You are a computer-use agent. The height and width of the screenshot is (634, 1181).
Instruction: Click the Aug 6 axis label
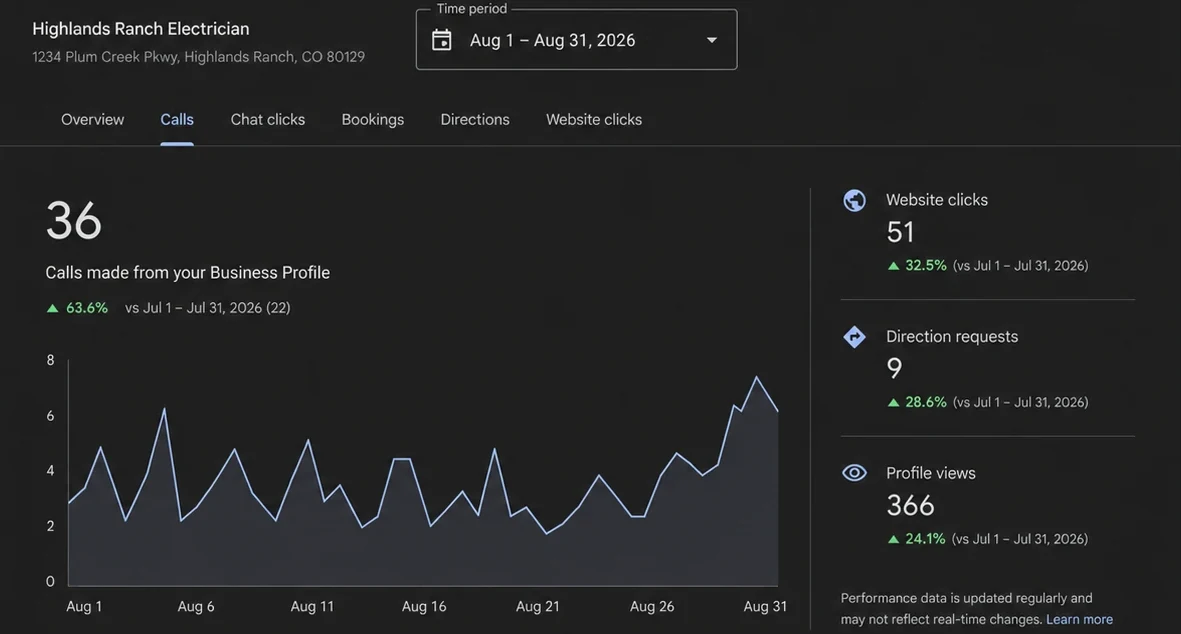(x=196, y=606)
